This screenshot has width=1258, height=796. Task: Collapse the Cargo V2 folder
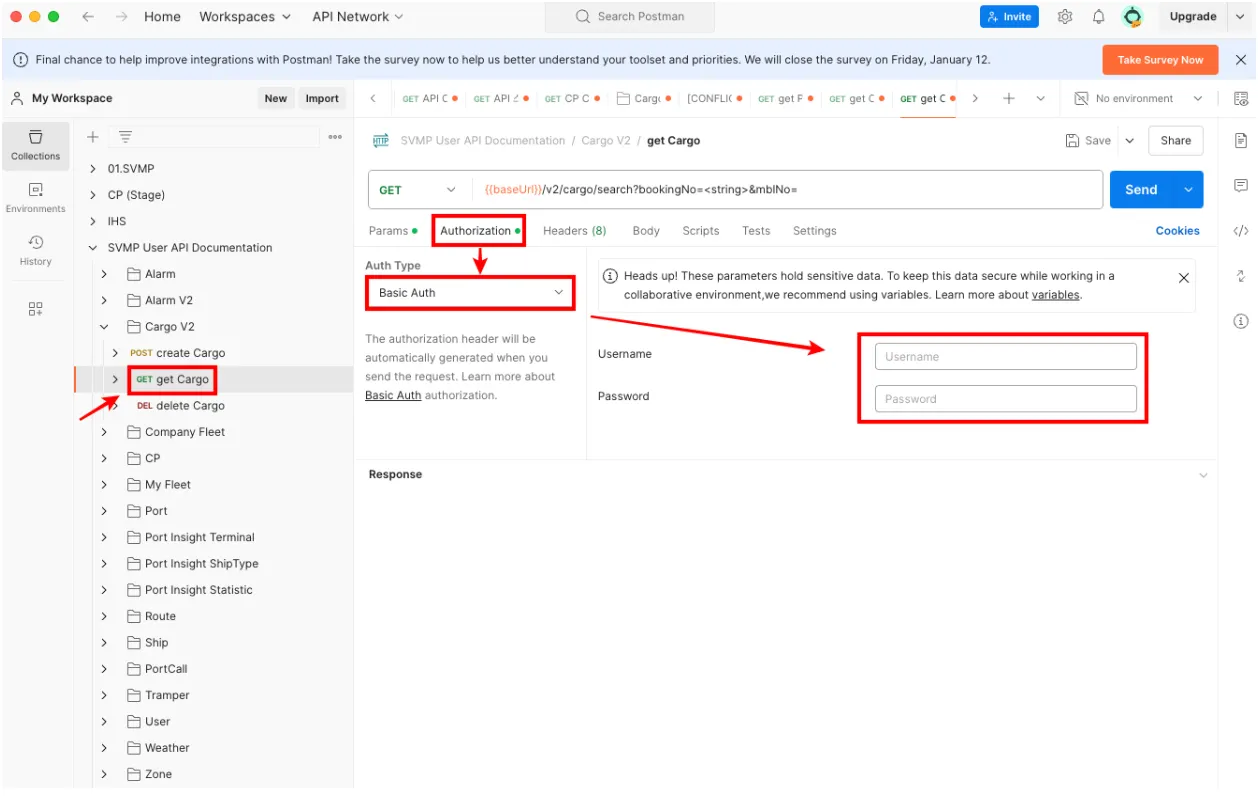(104, 327)
